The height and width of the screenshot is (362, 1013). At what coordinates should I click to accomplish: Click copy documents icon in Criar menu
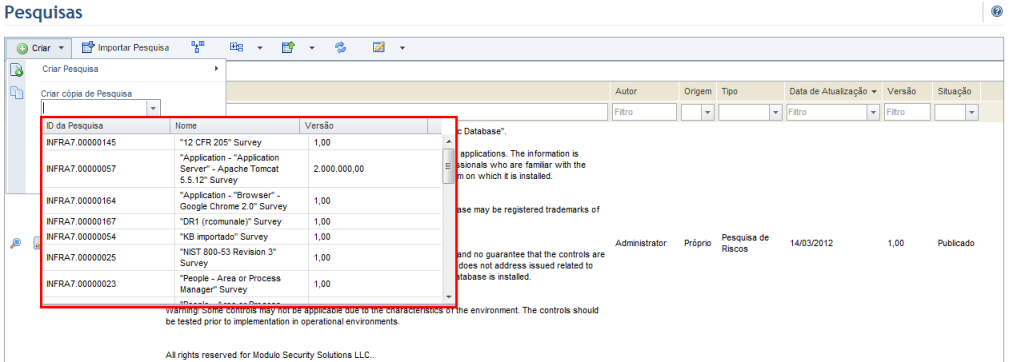17,94
